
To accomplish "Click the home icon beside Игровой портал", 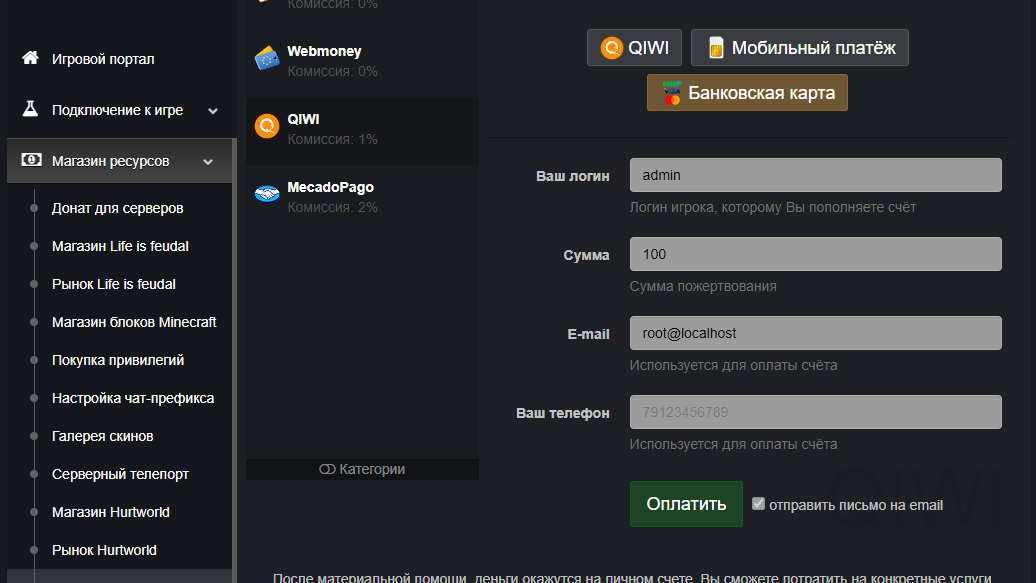I will tap(30, 58).
